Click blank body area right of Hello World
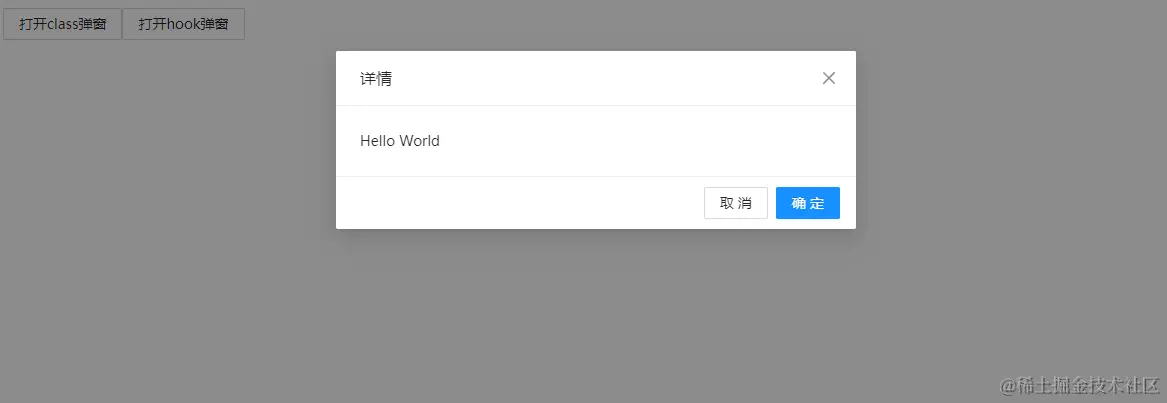The height and width of the screenshot is (403, 1167). click(640, 140)
